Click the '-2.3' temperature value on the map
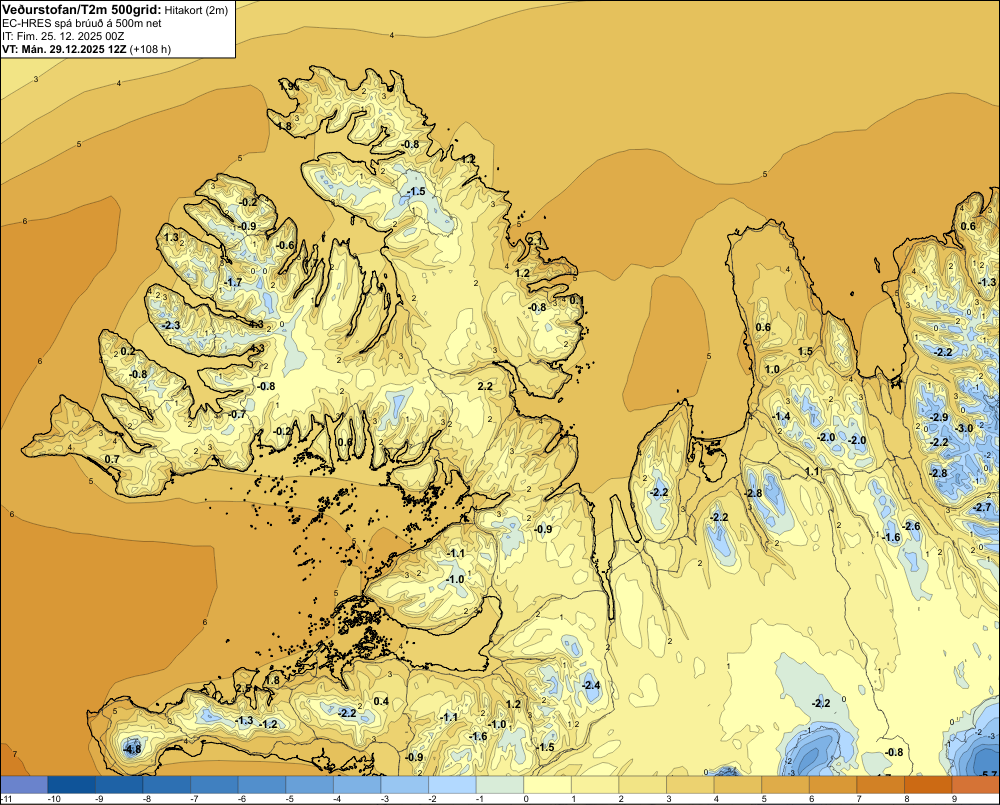 click(x=171, y=325)
